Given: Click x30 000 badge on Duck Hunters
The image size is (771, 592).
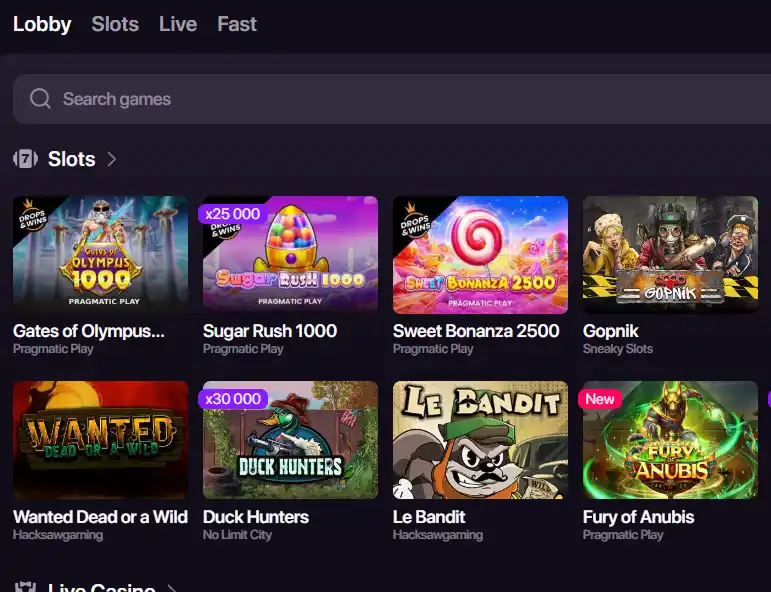Looking at the screenshot, I should 233,399.
